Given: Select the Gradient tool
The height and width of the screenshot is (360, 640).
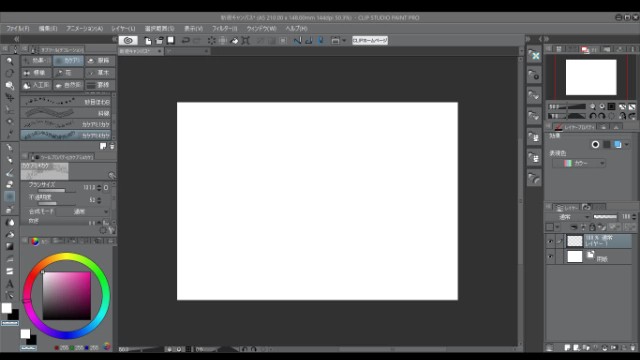Looking at the screenshot, I should point(9,247).
